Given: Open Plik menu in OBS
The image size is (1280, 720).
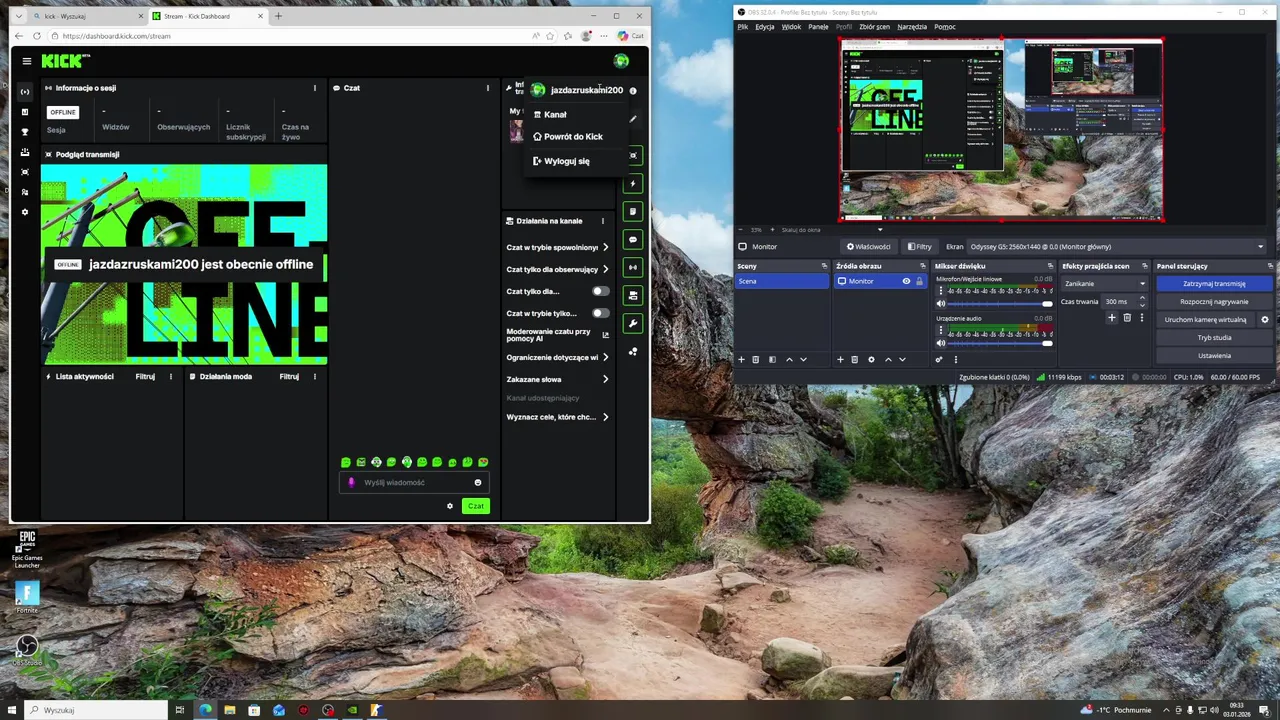Looking at the screenshot, I should tap(743, 27).
